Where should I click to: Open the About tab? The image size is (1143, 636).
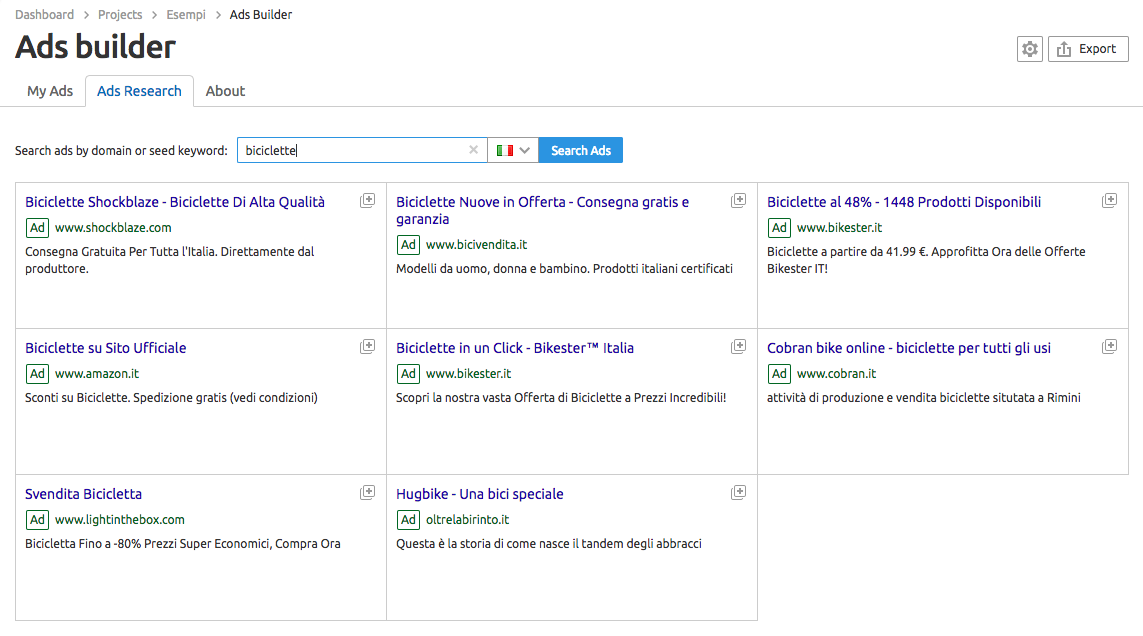224,91
